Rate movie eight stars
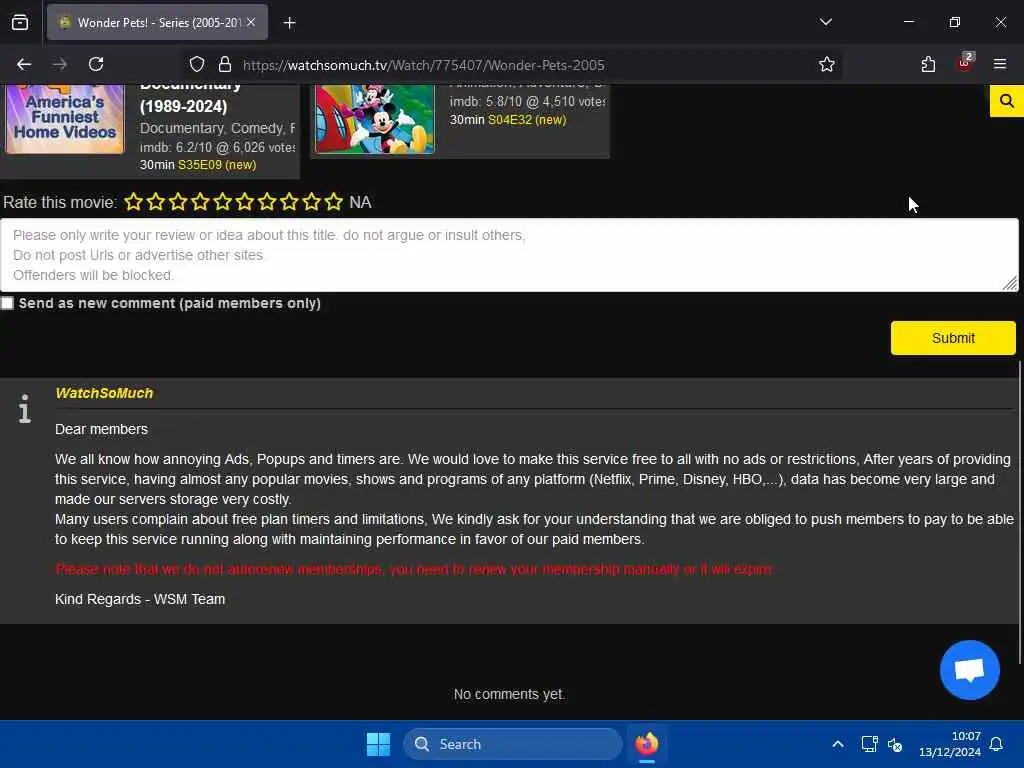Screen dimensions: 1024x768 coord(289,202)
